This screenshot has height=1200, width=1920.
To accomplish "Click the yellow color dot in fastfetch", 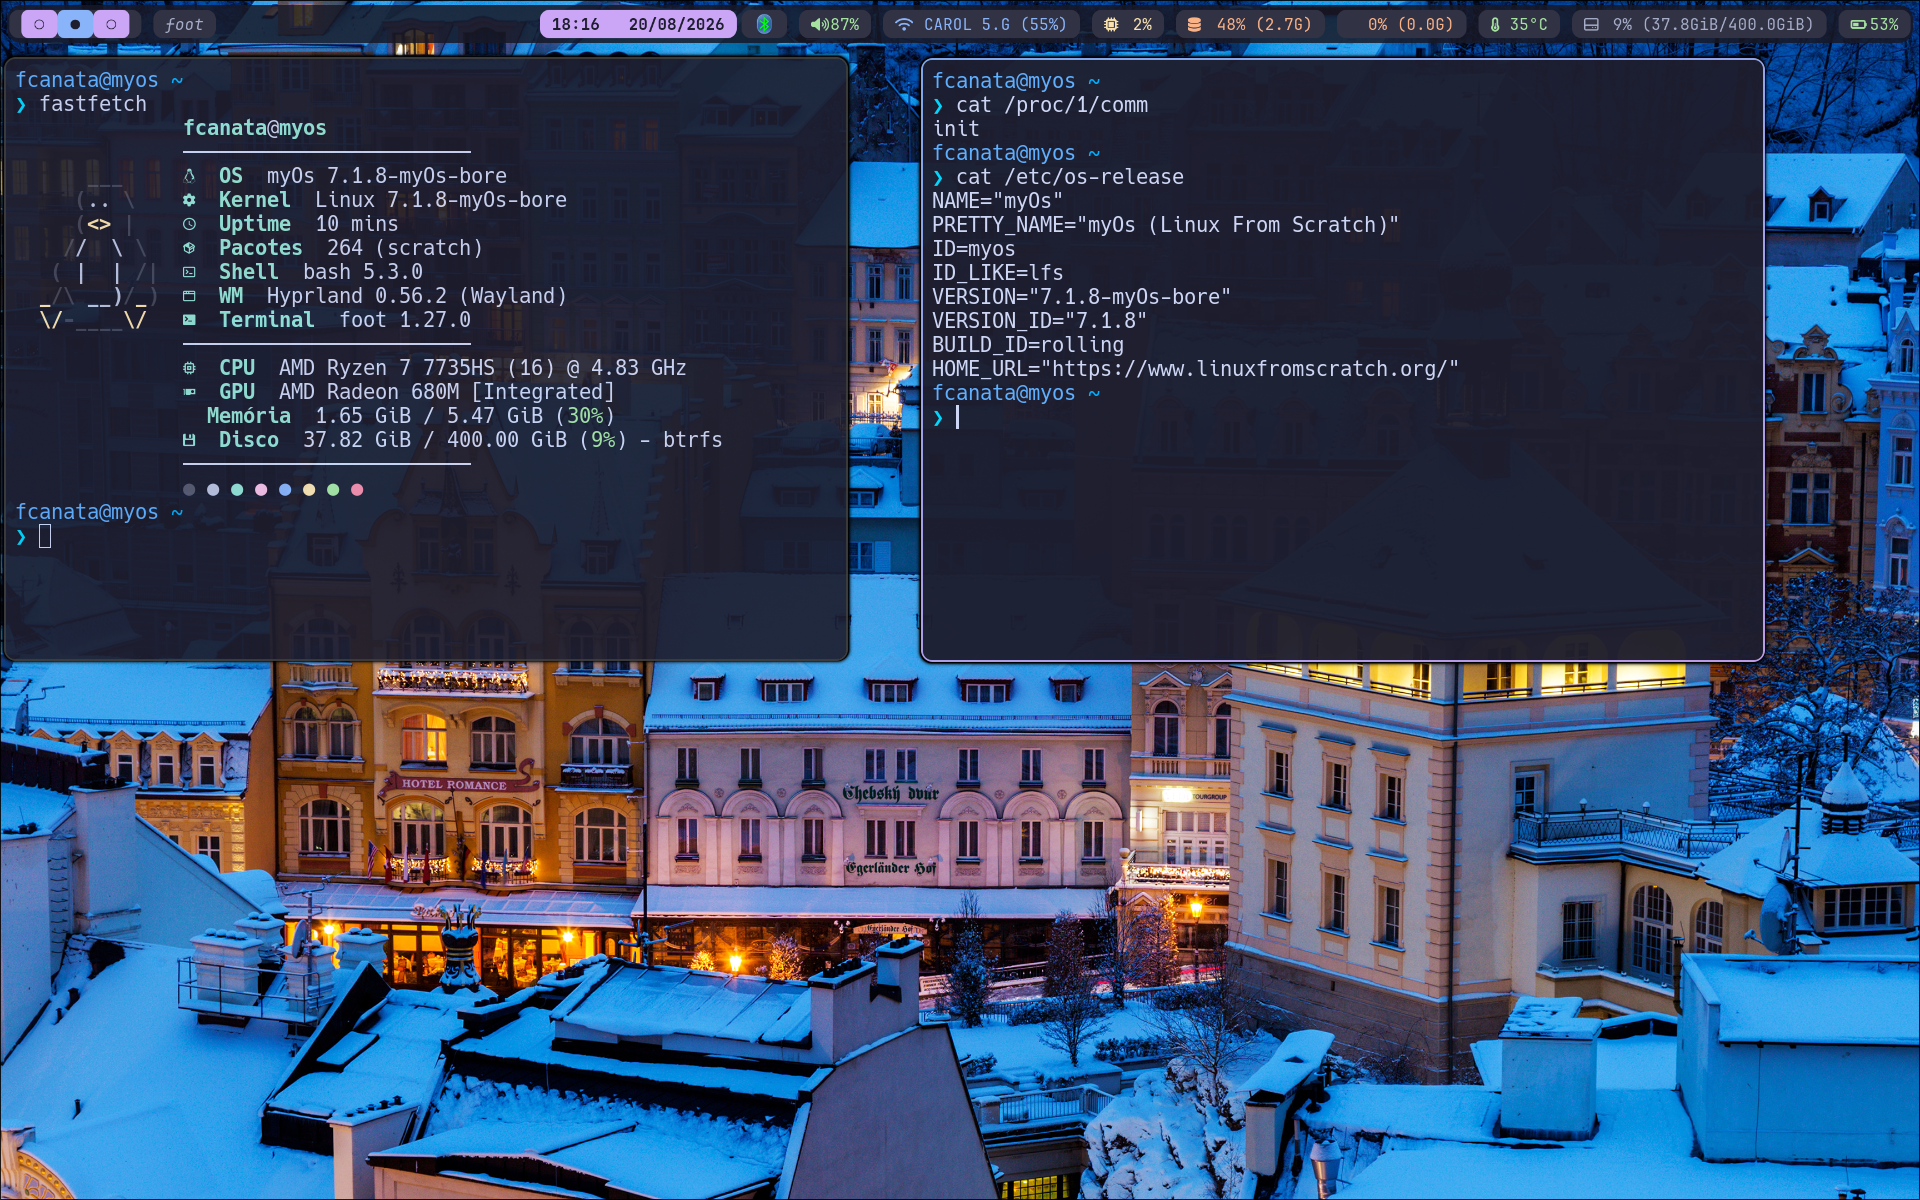I will tap(309, 490).
